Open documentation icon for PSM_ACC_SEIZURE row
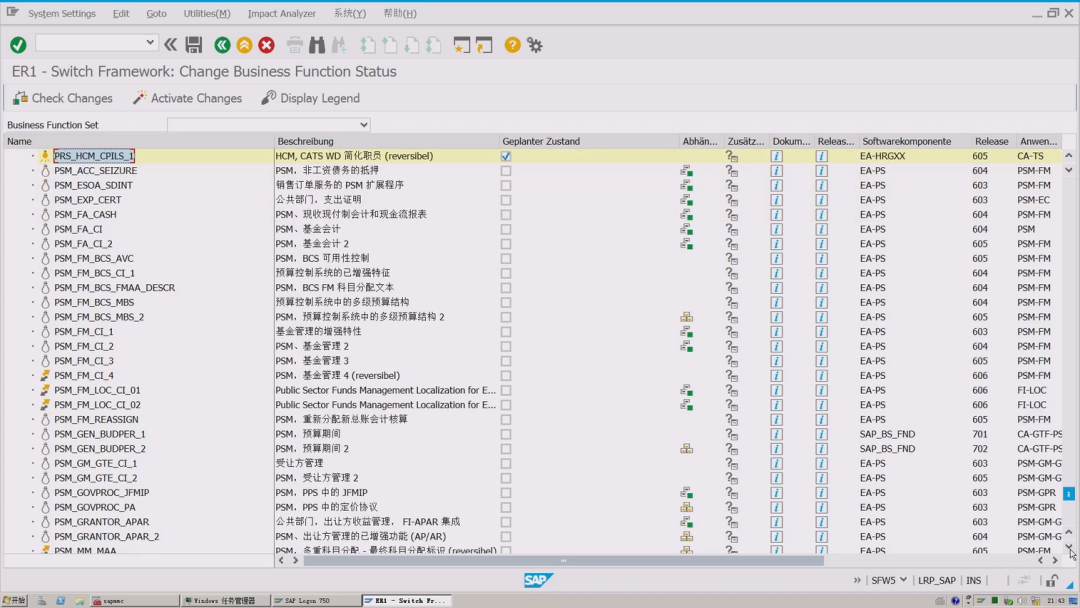This screenshot has width=1080, height=608. pyautogui.click(x=776, y=171)
